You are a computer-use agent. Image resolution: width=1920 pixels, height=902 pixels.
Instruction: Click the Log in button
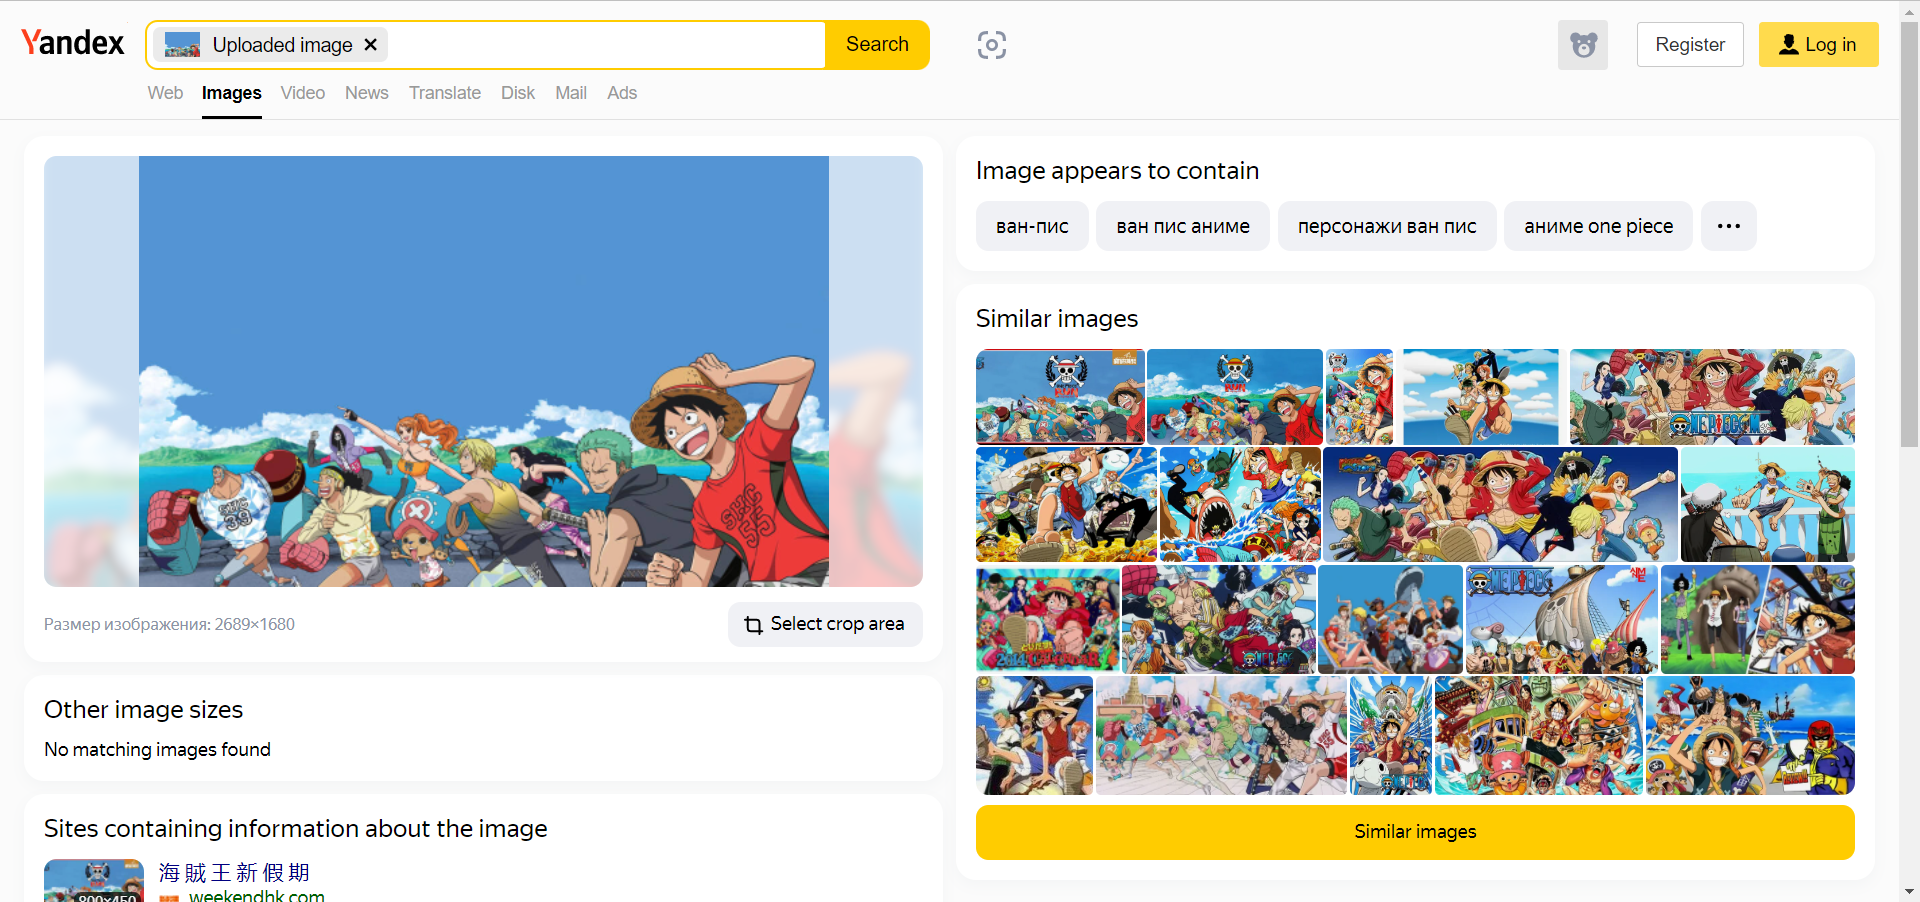(1818, 45)
